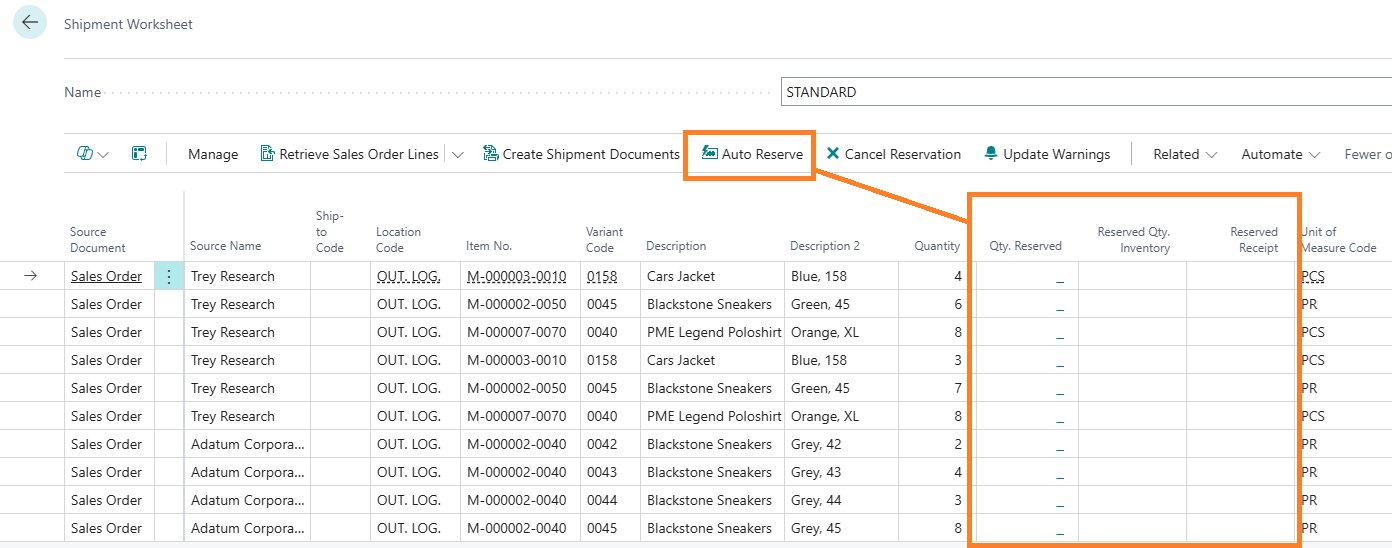Open the first row's three-dot menu
Image resolution: width=1392 pixels, height=548 pixels.
[169, 276]
